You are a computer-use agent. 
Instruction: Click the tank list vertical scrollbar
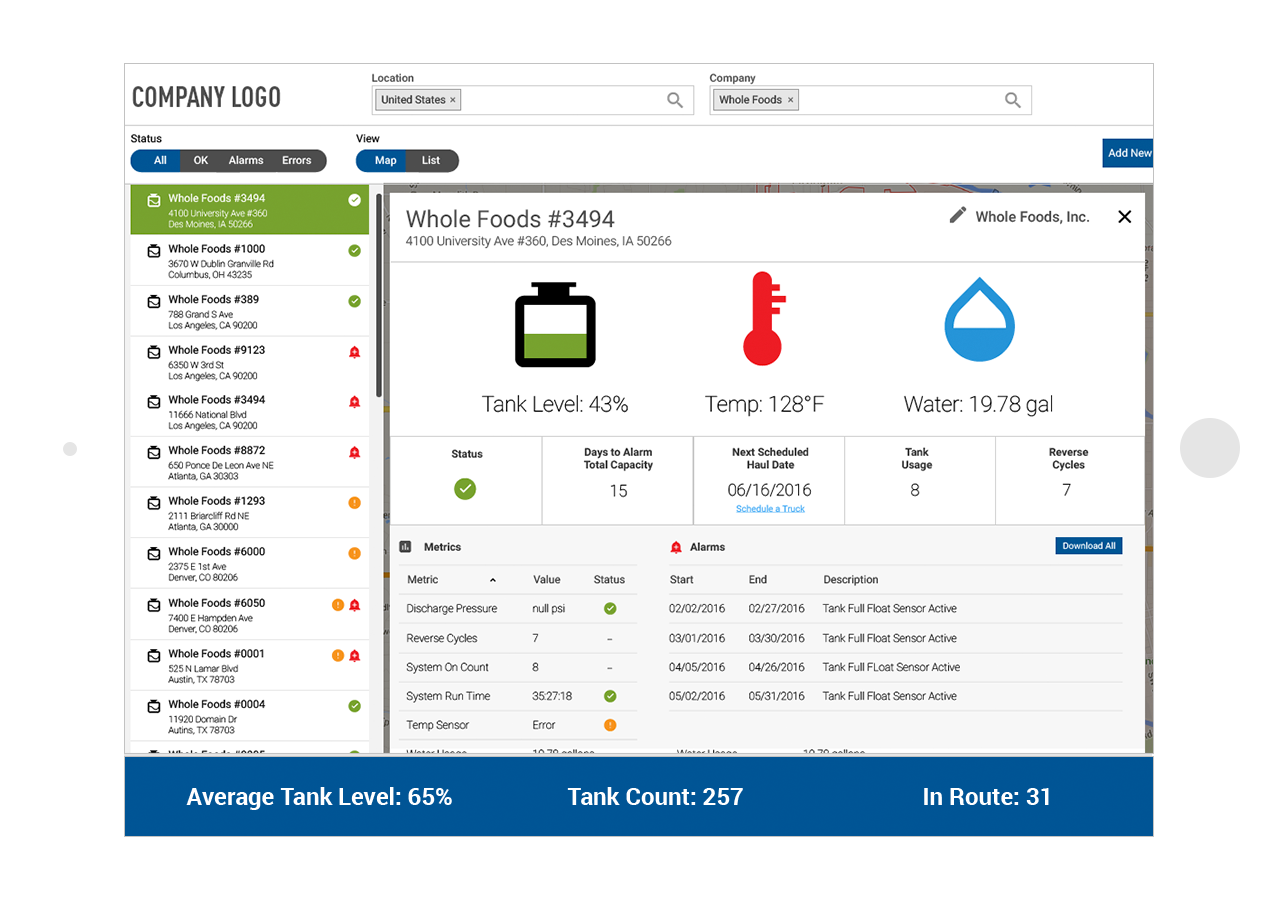click(379, 295)
